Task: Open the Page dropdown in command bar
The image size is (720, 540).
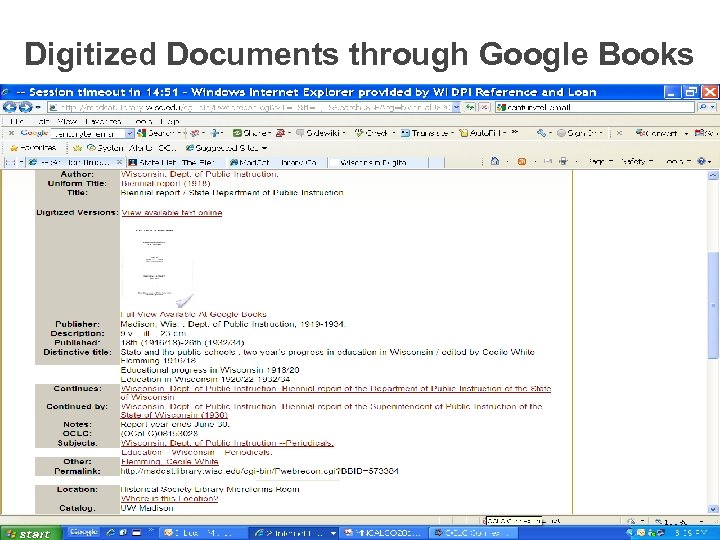Action: 601,161
